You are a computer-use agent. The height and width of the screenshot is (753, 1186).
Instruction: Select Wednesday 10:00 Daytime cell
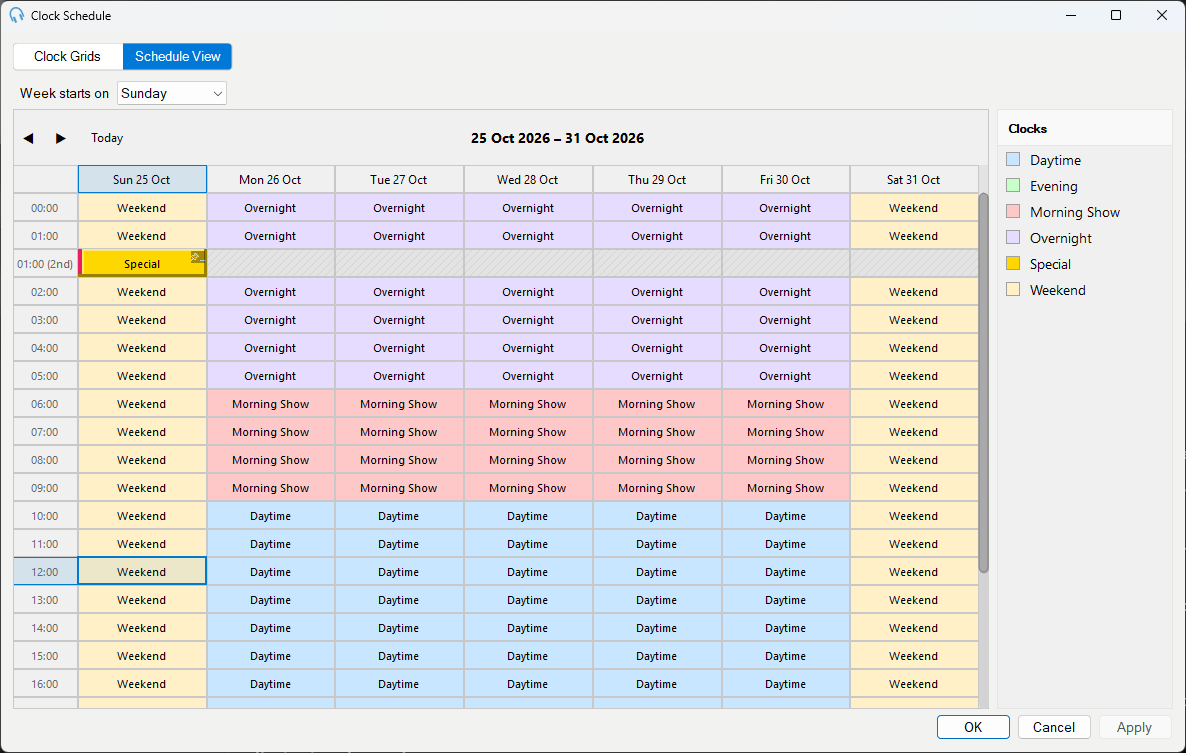coord(528,516)
